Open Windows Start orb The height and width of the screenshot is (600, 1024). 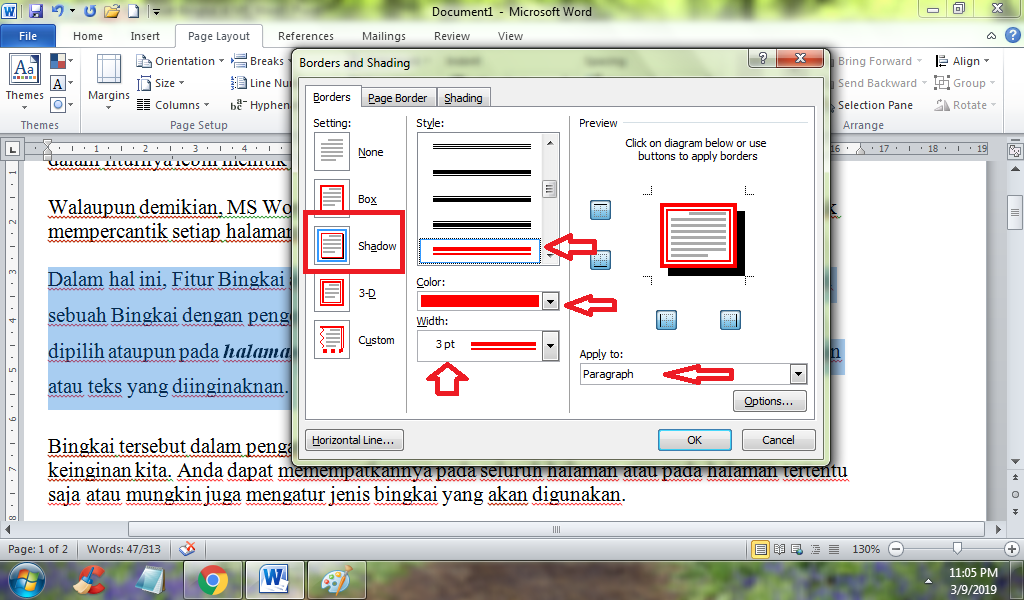(26, 580)
